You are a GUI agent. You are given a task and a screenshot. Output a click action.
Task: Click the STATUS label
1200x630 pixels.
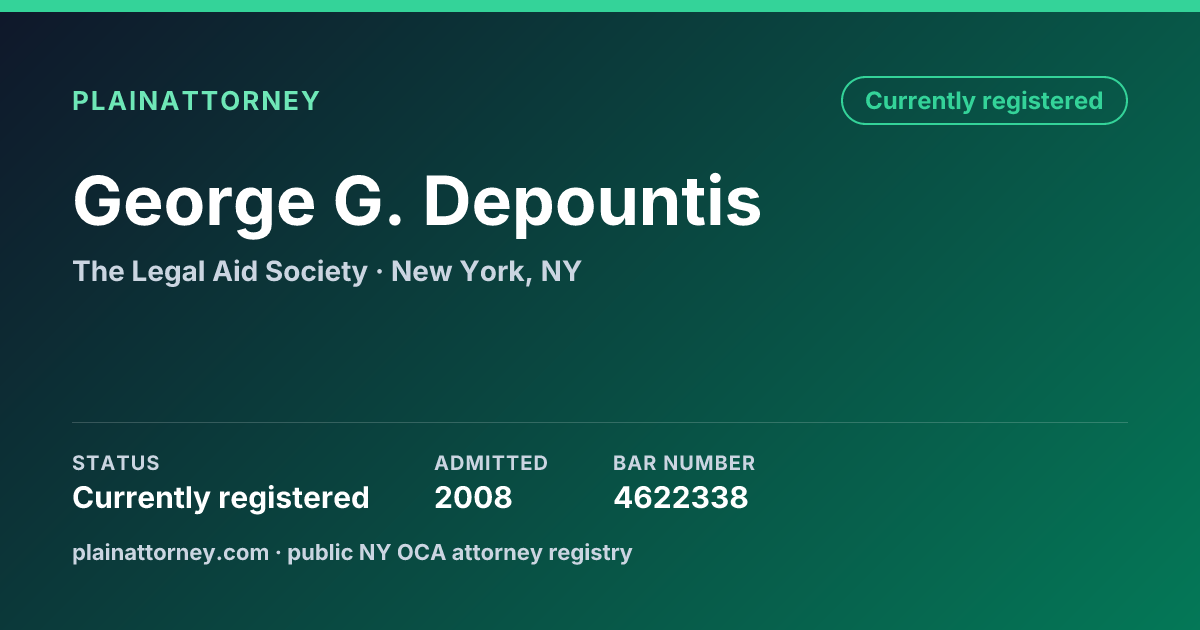tap(116, 463)
